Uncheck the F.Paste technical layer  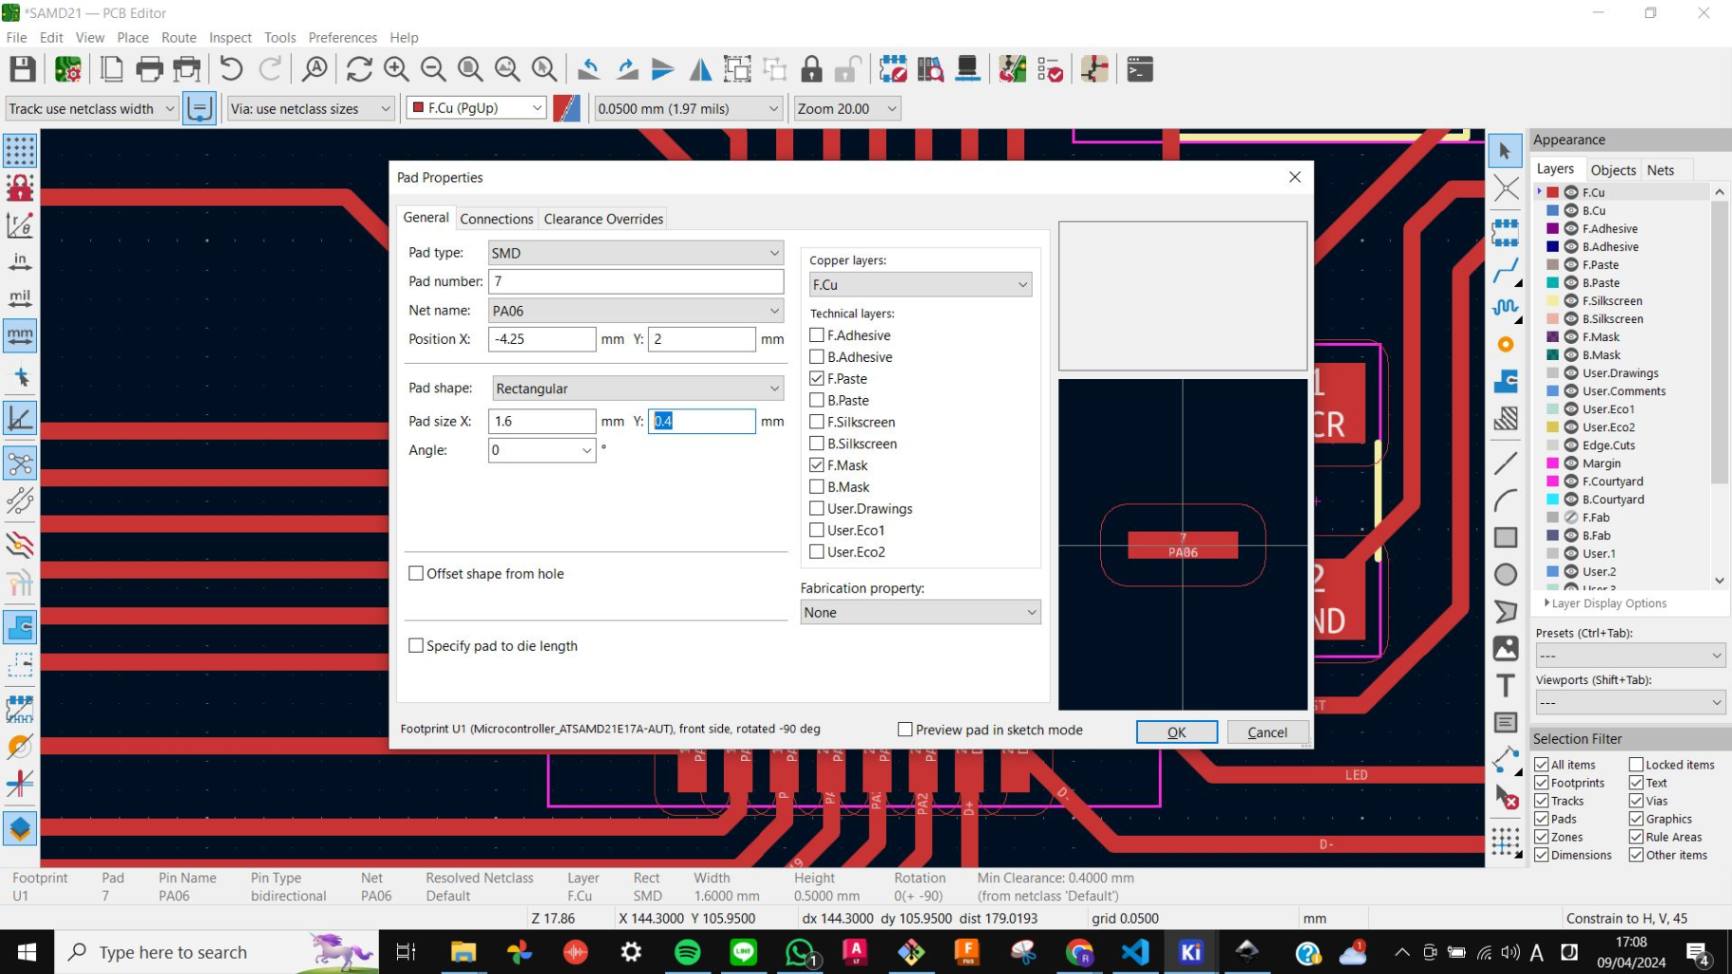[817, 378]
